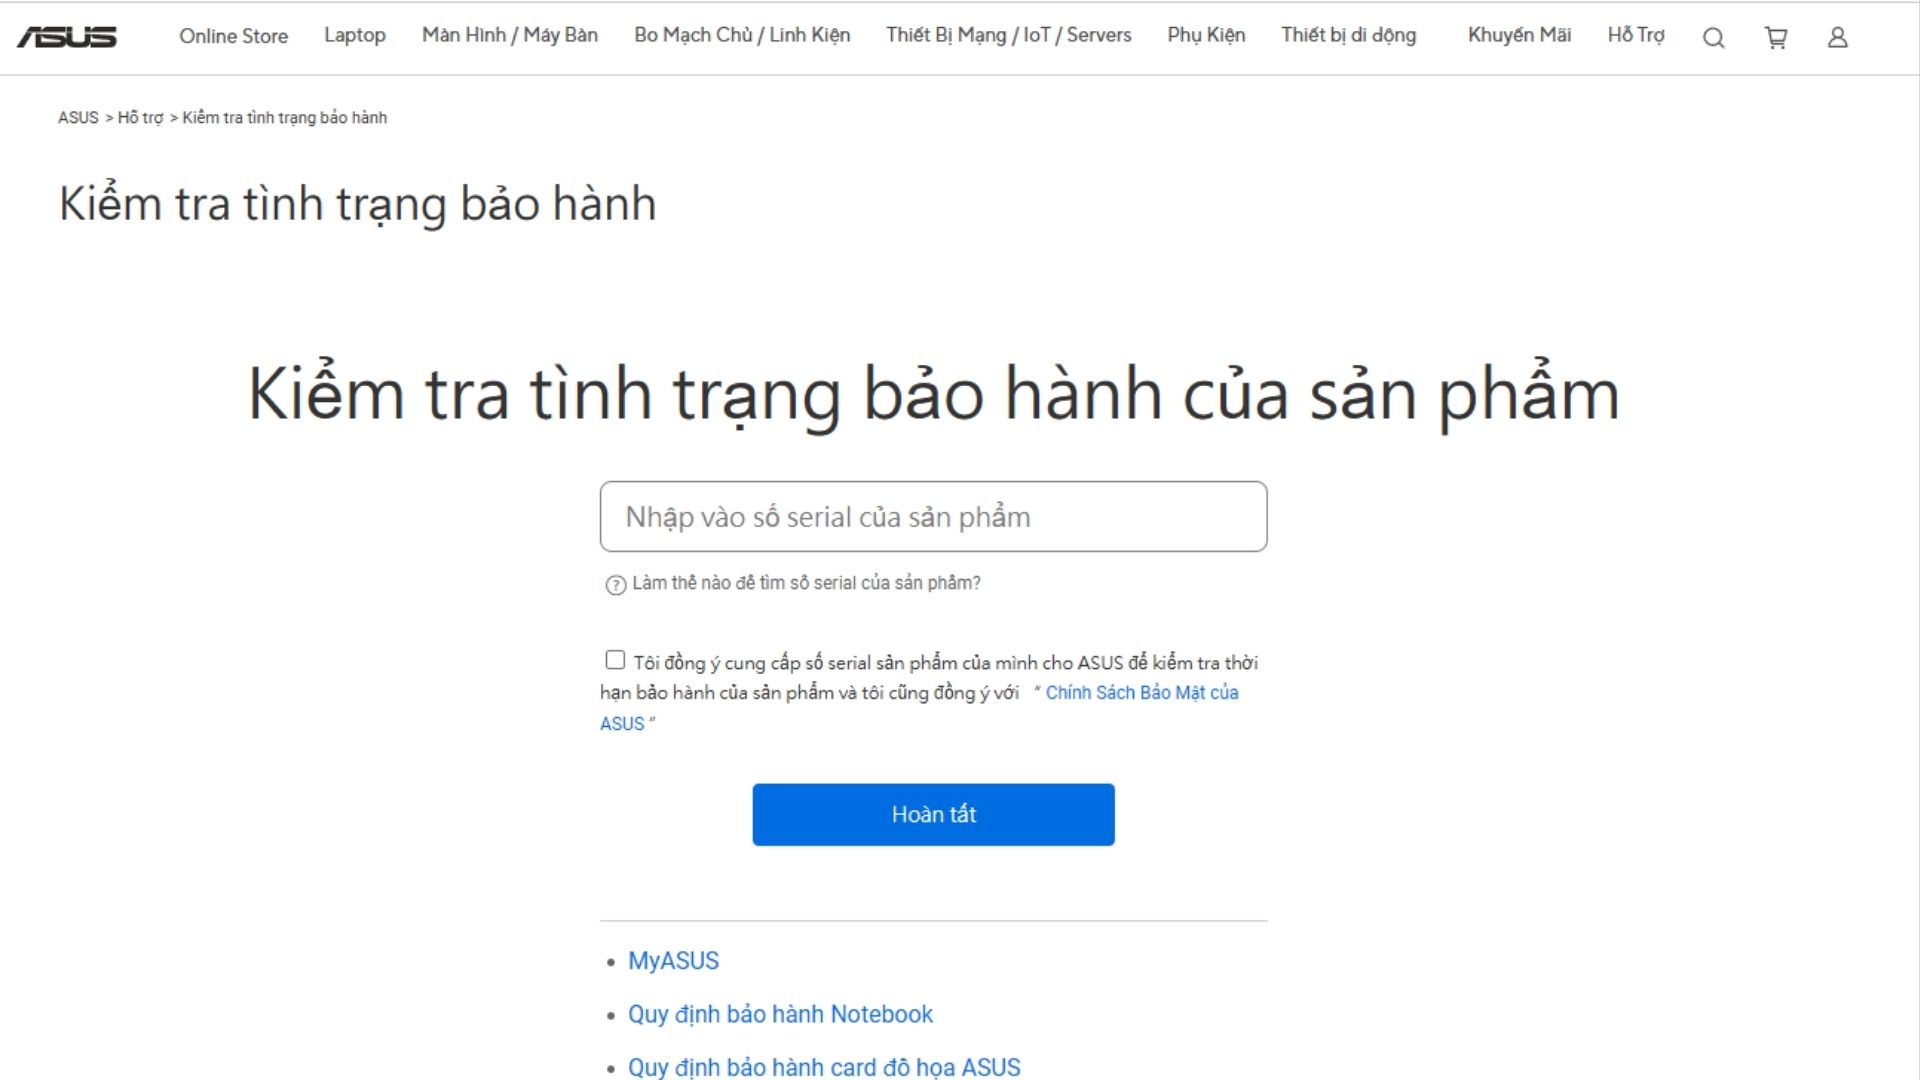Click 'Kiểm tra tình trạng bảo hành' breadcrumb text
This screenshot has height=1080, width=1920.
click(284, 118)
